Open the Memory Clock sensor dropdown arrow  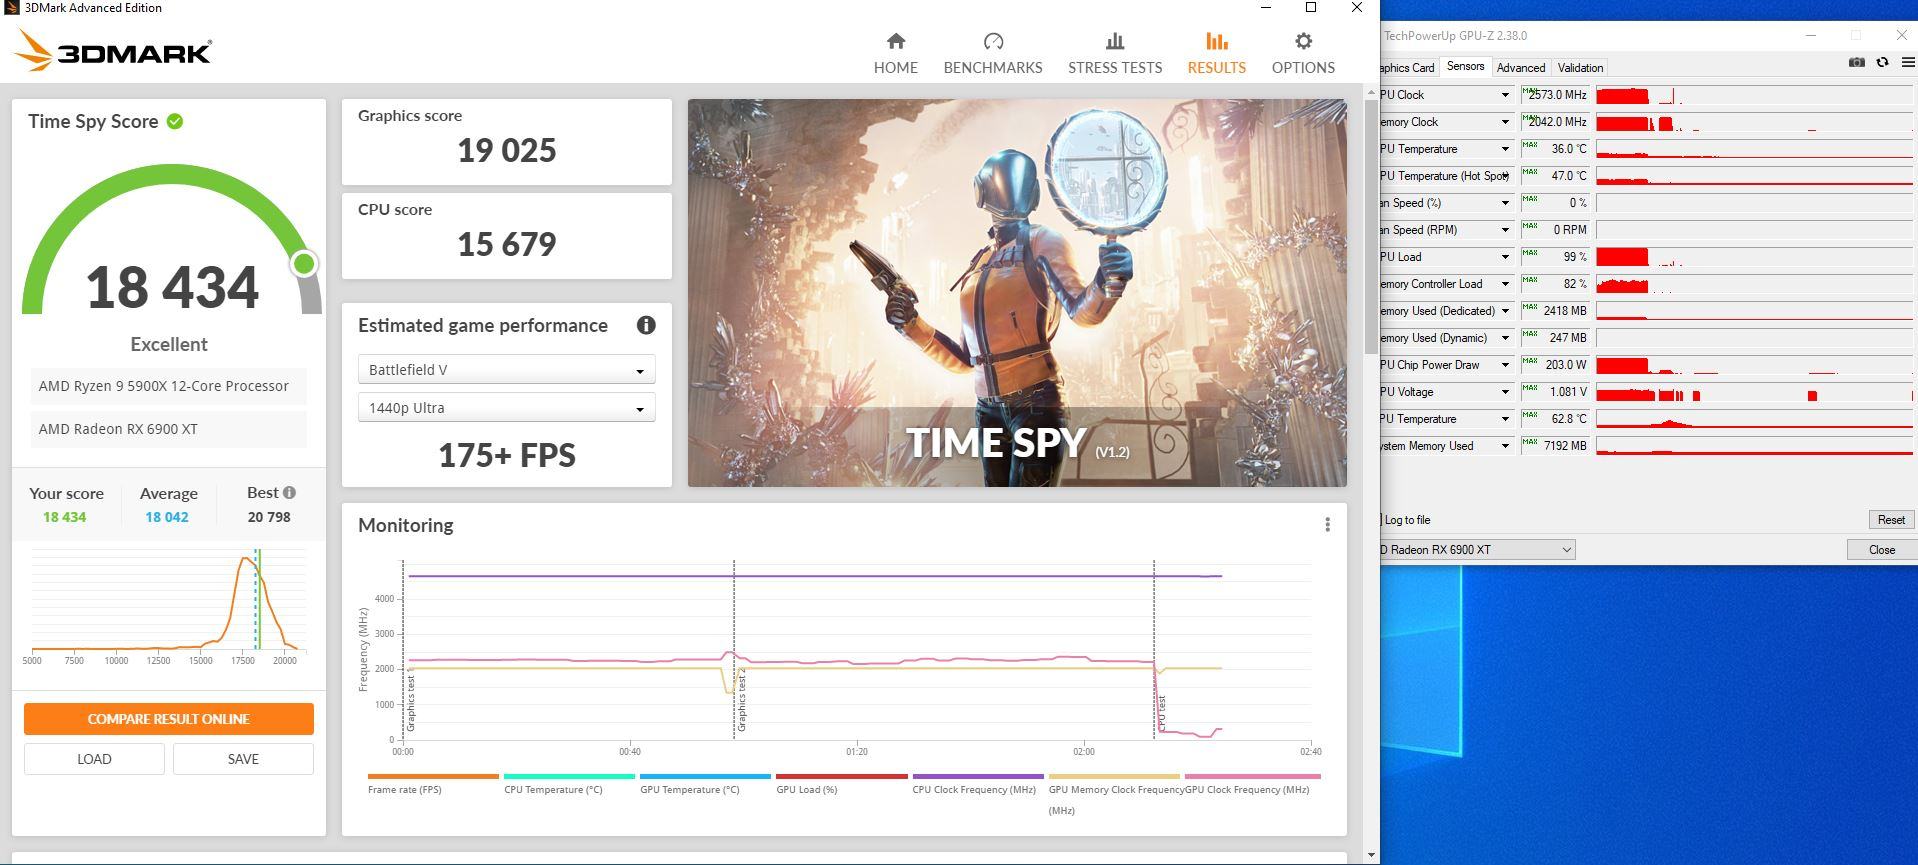1504,122
